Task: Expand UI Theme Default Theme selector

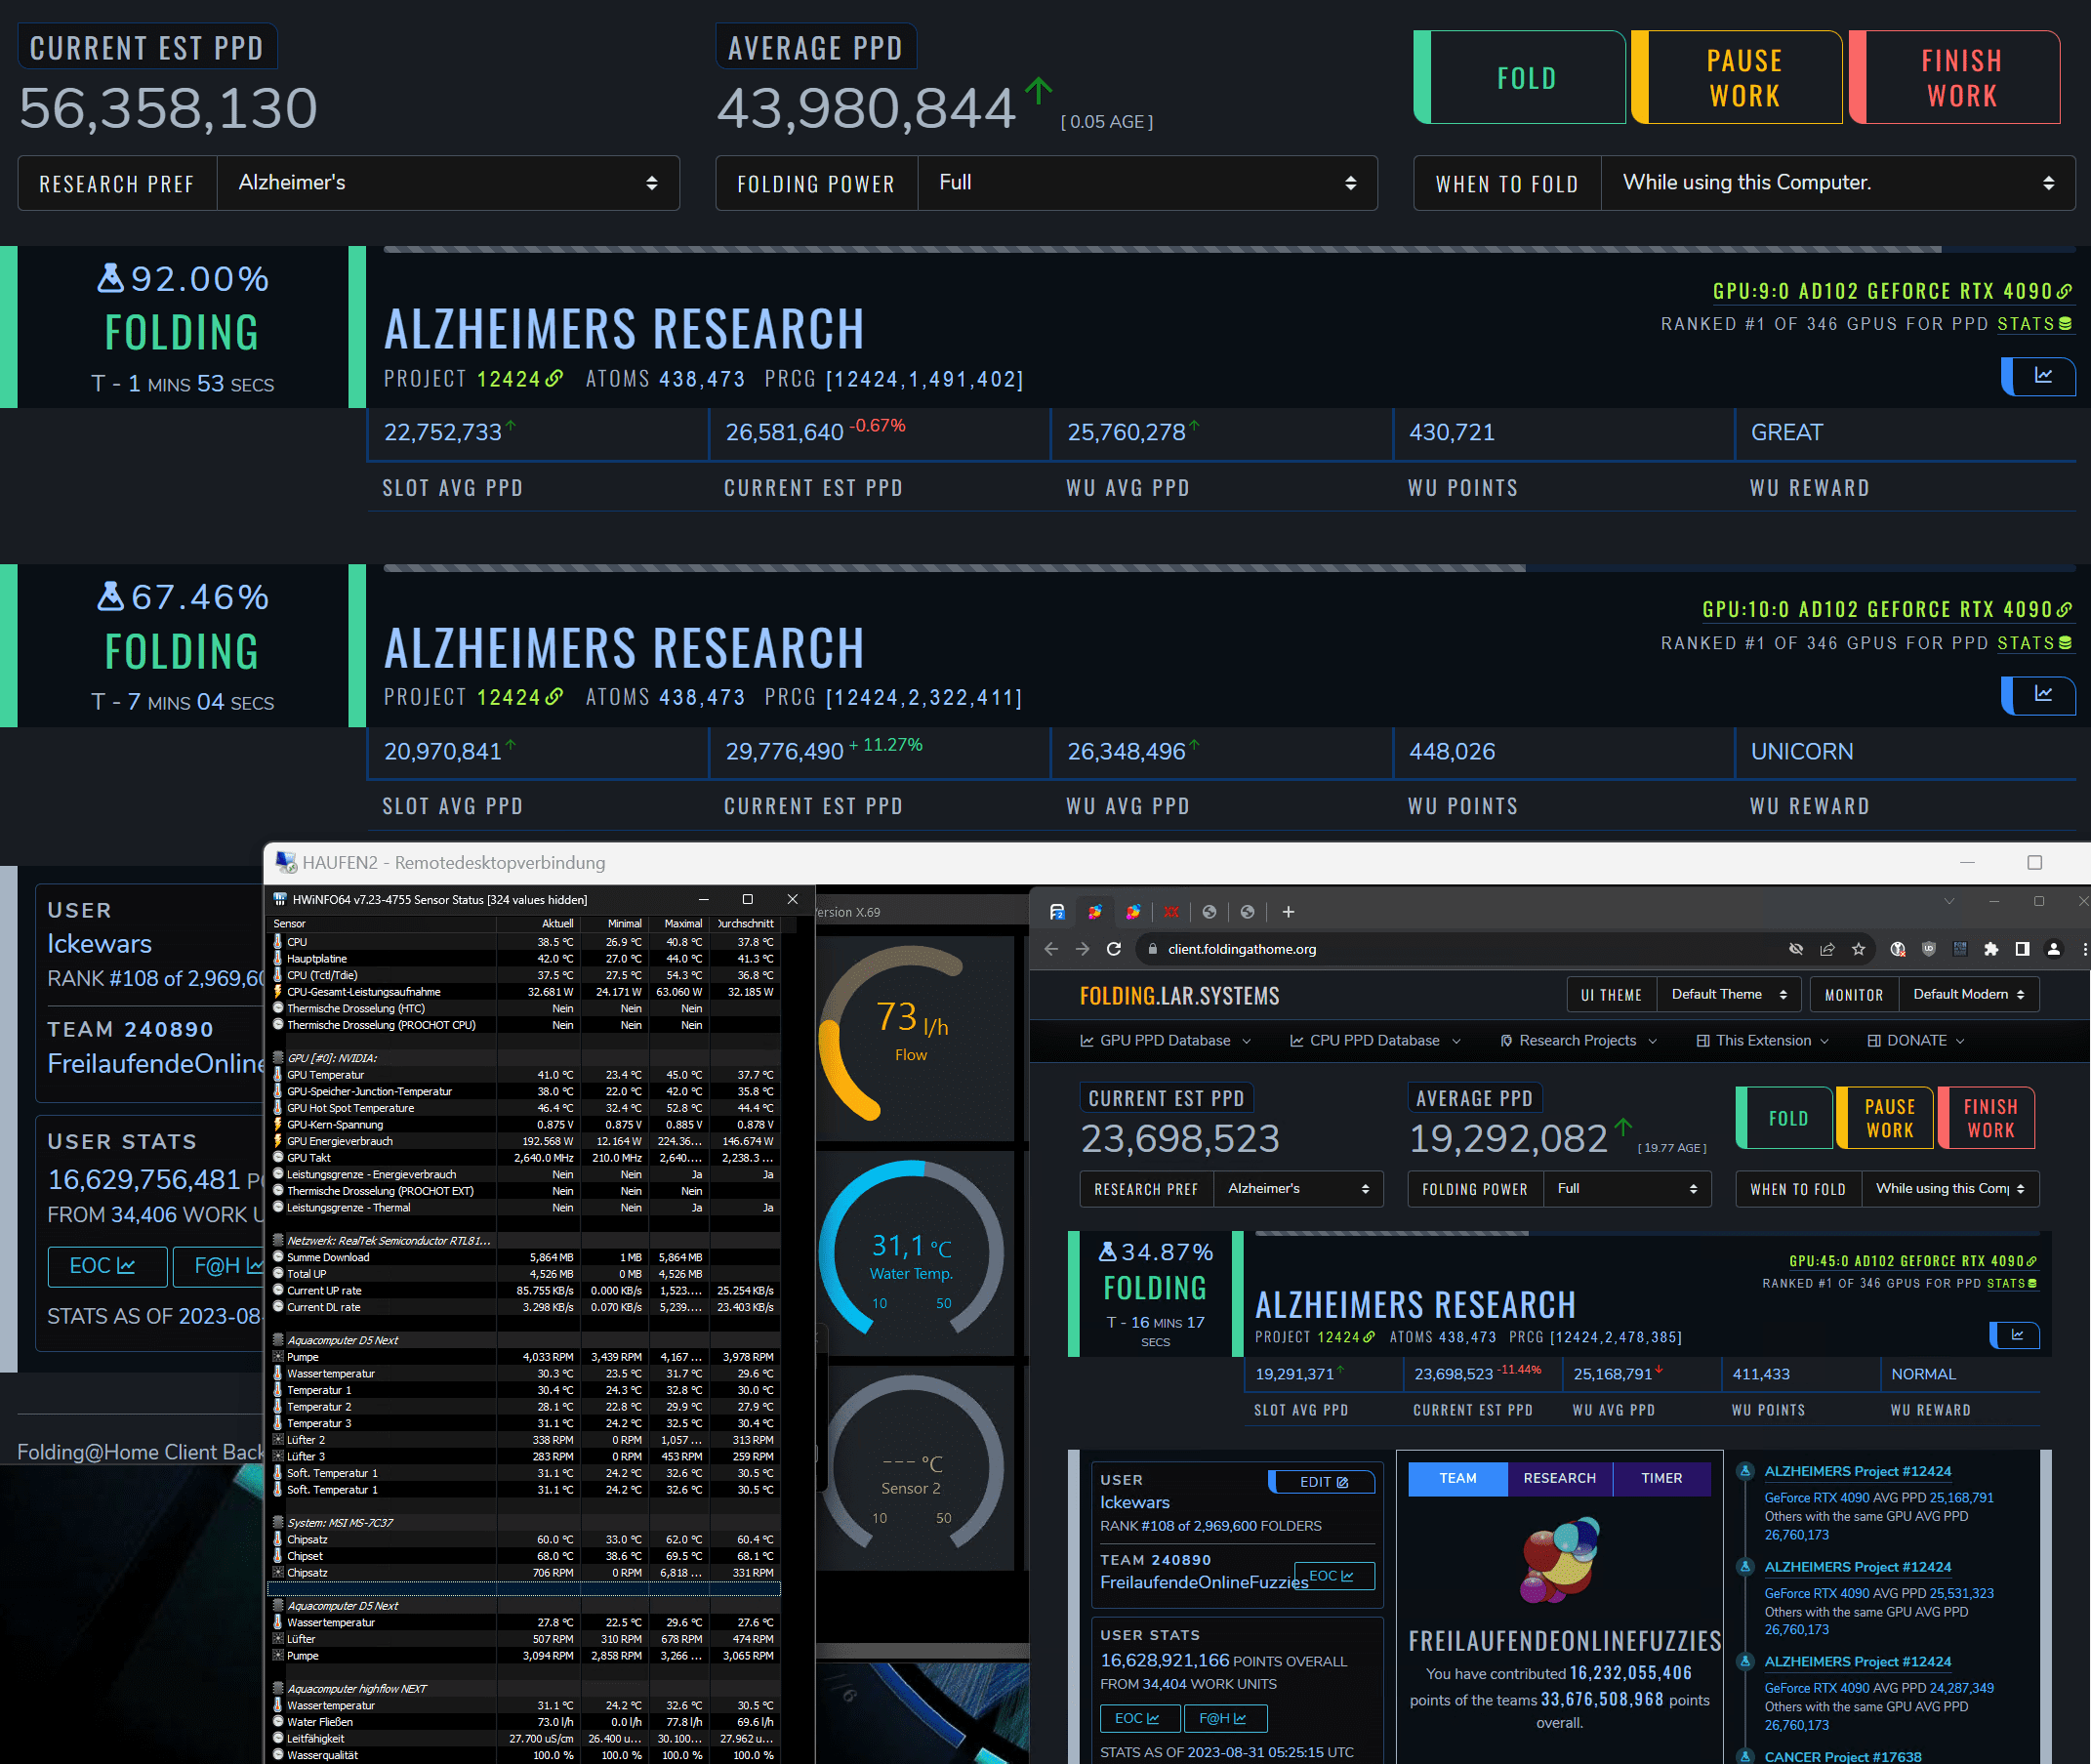Action: [x=1728, y=994]
